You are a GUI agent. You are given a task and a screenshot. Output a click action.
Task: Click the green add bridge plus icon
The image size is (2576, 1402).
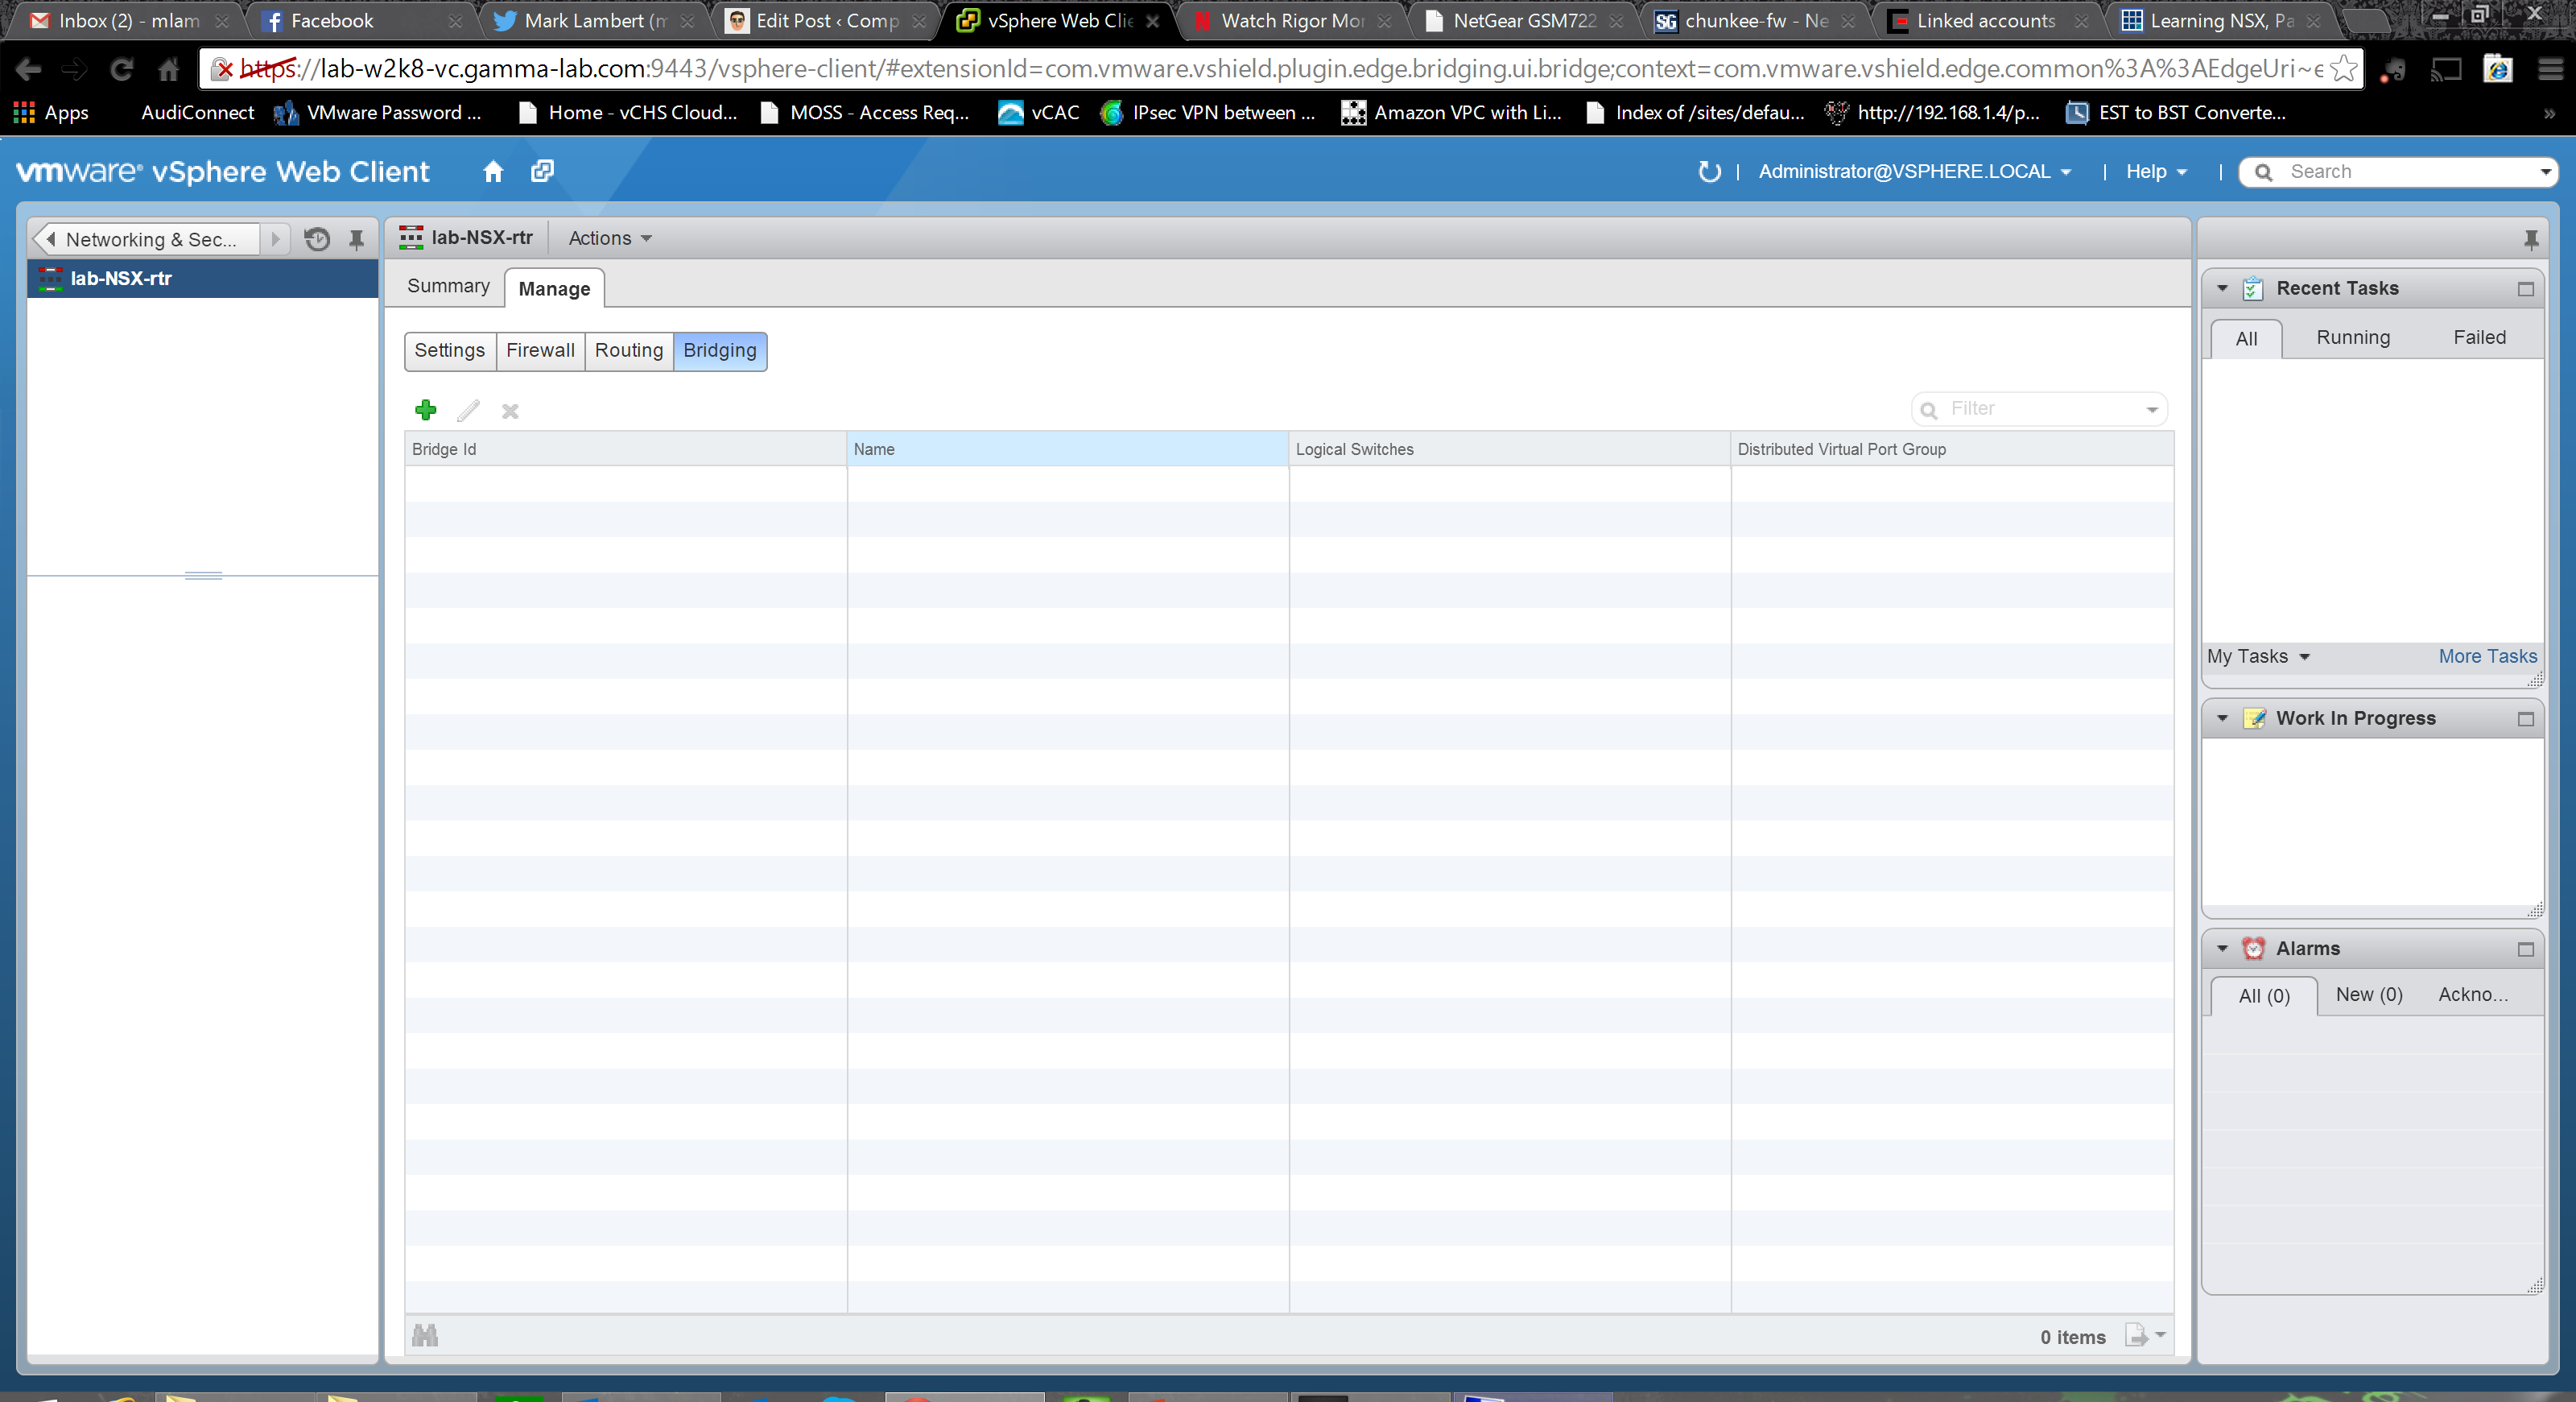point(426,410)
